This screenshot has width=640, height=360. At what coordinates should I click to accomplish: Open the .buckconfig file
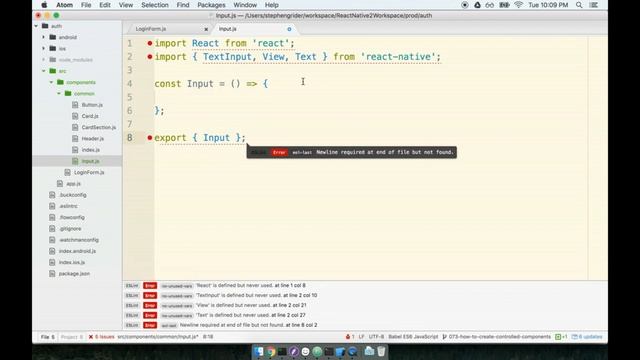[73, 195]
